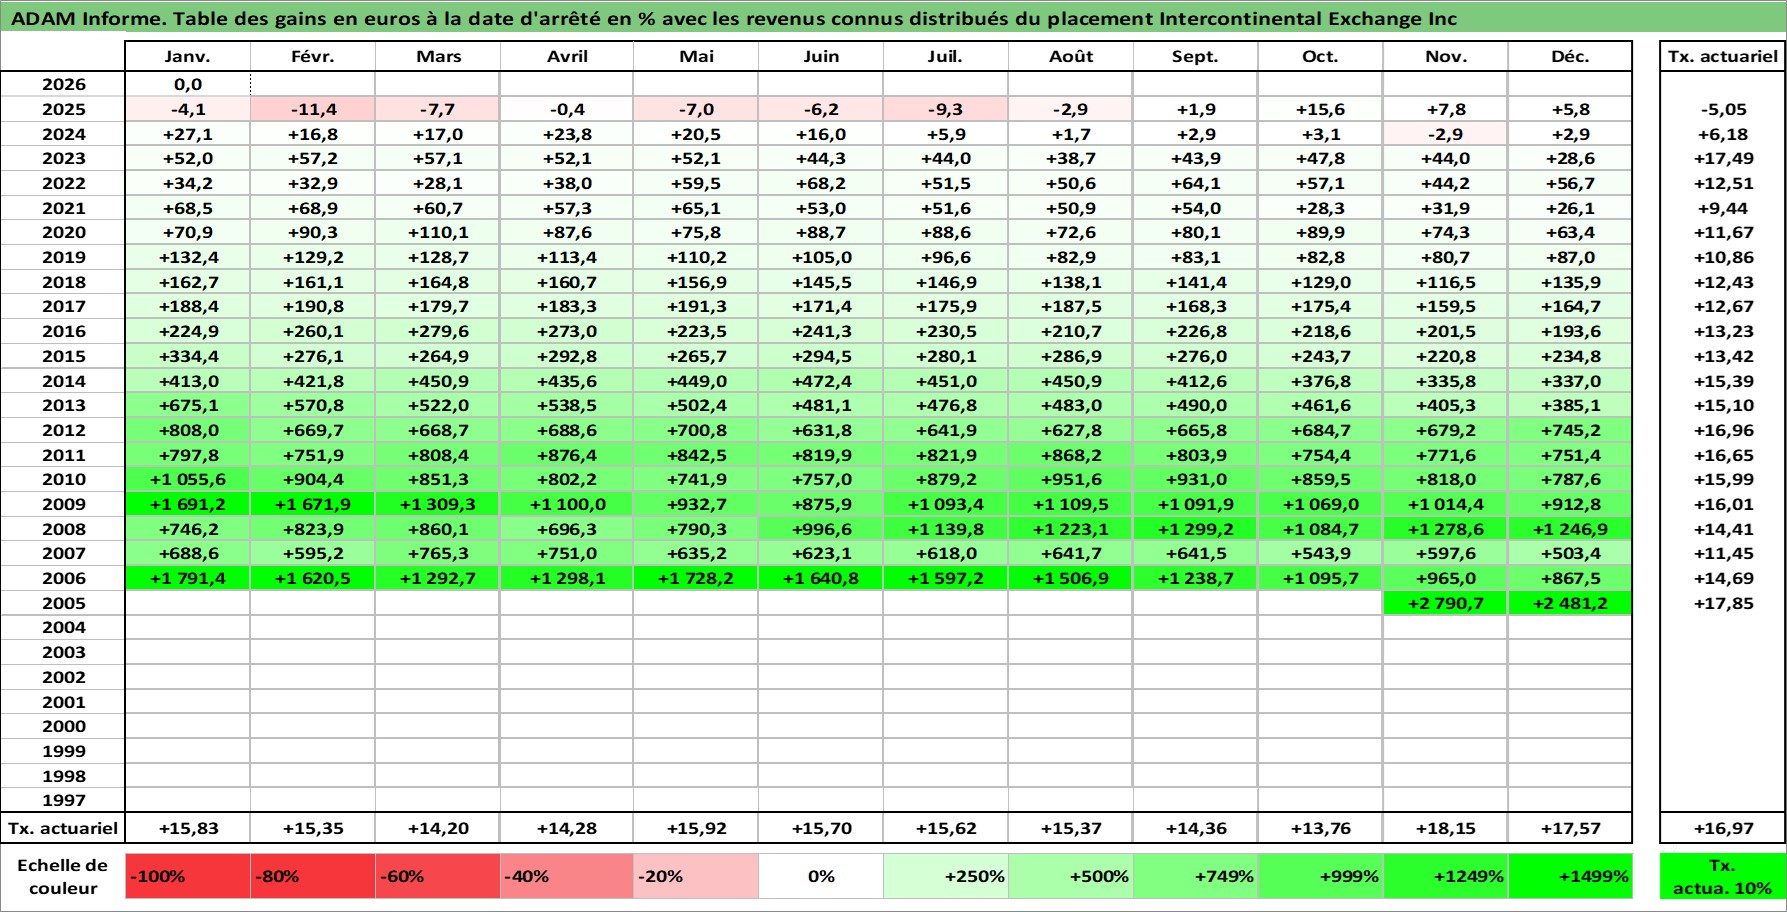Viewport: 1787px width, 912px height.
Task: Select the +1499% green color scale swatch
Action: click(x=1570, y=876)
